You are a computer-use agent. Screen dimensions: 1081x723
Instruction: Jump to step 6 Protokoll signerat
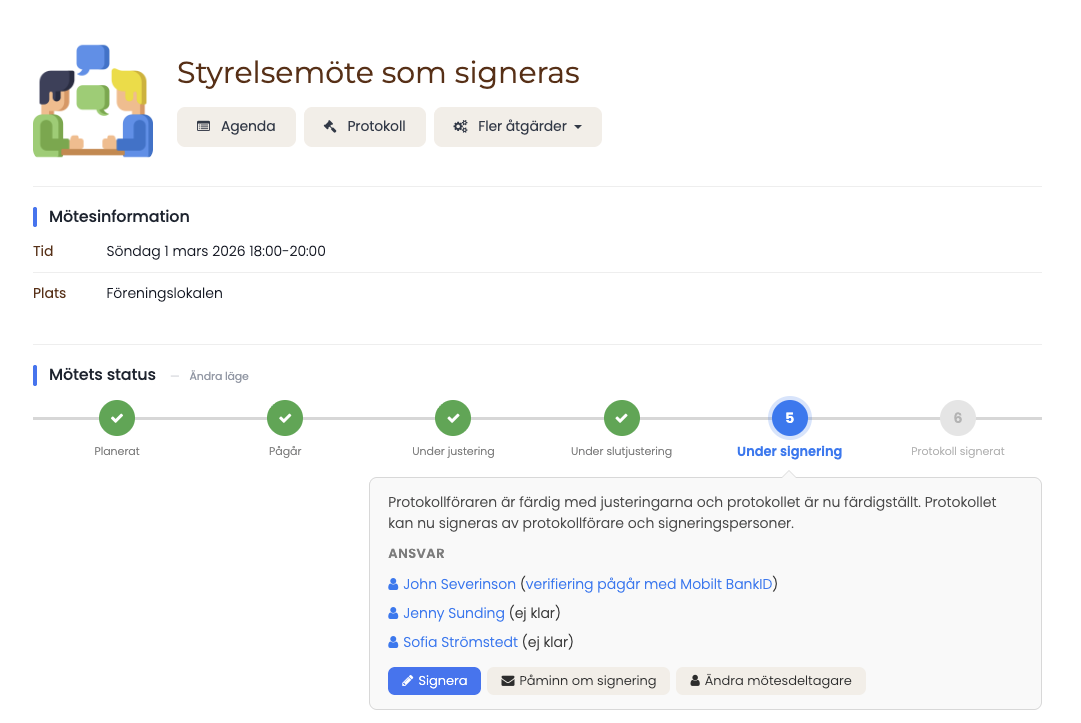click(x=958, y=418)
